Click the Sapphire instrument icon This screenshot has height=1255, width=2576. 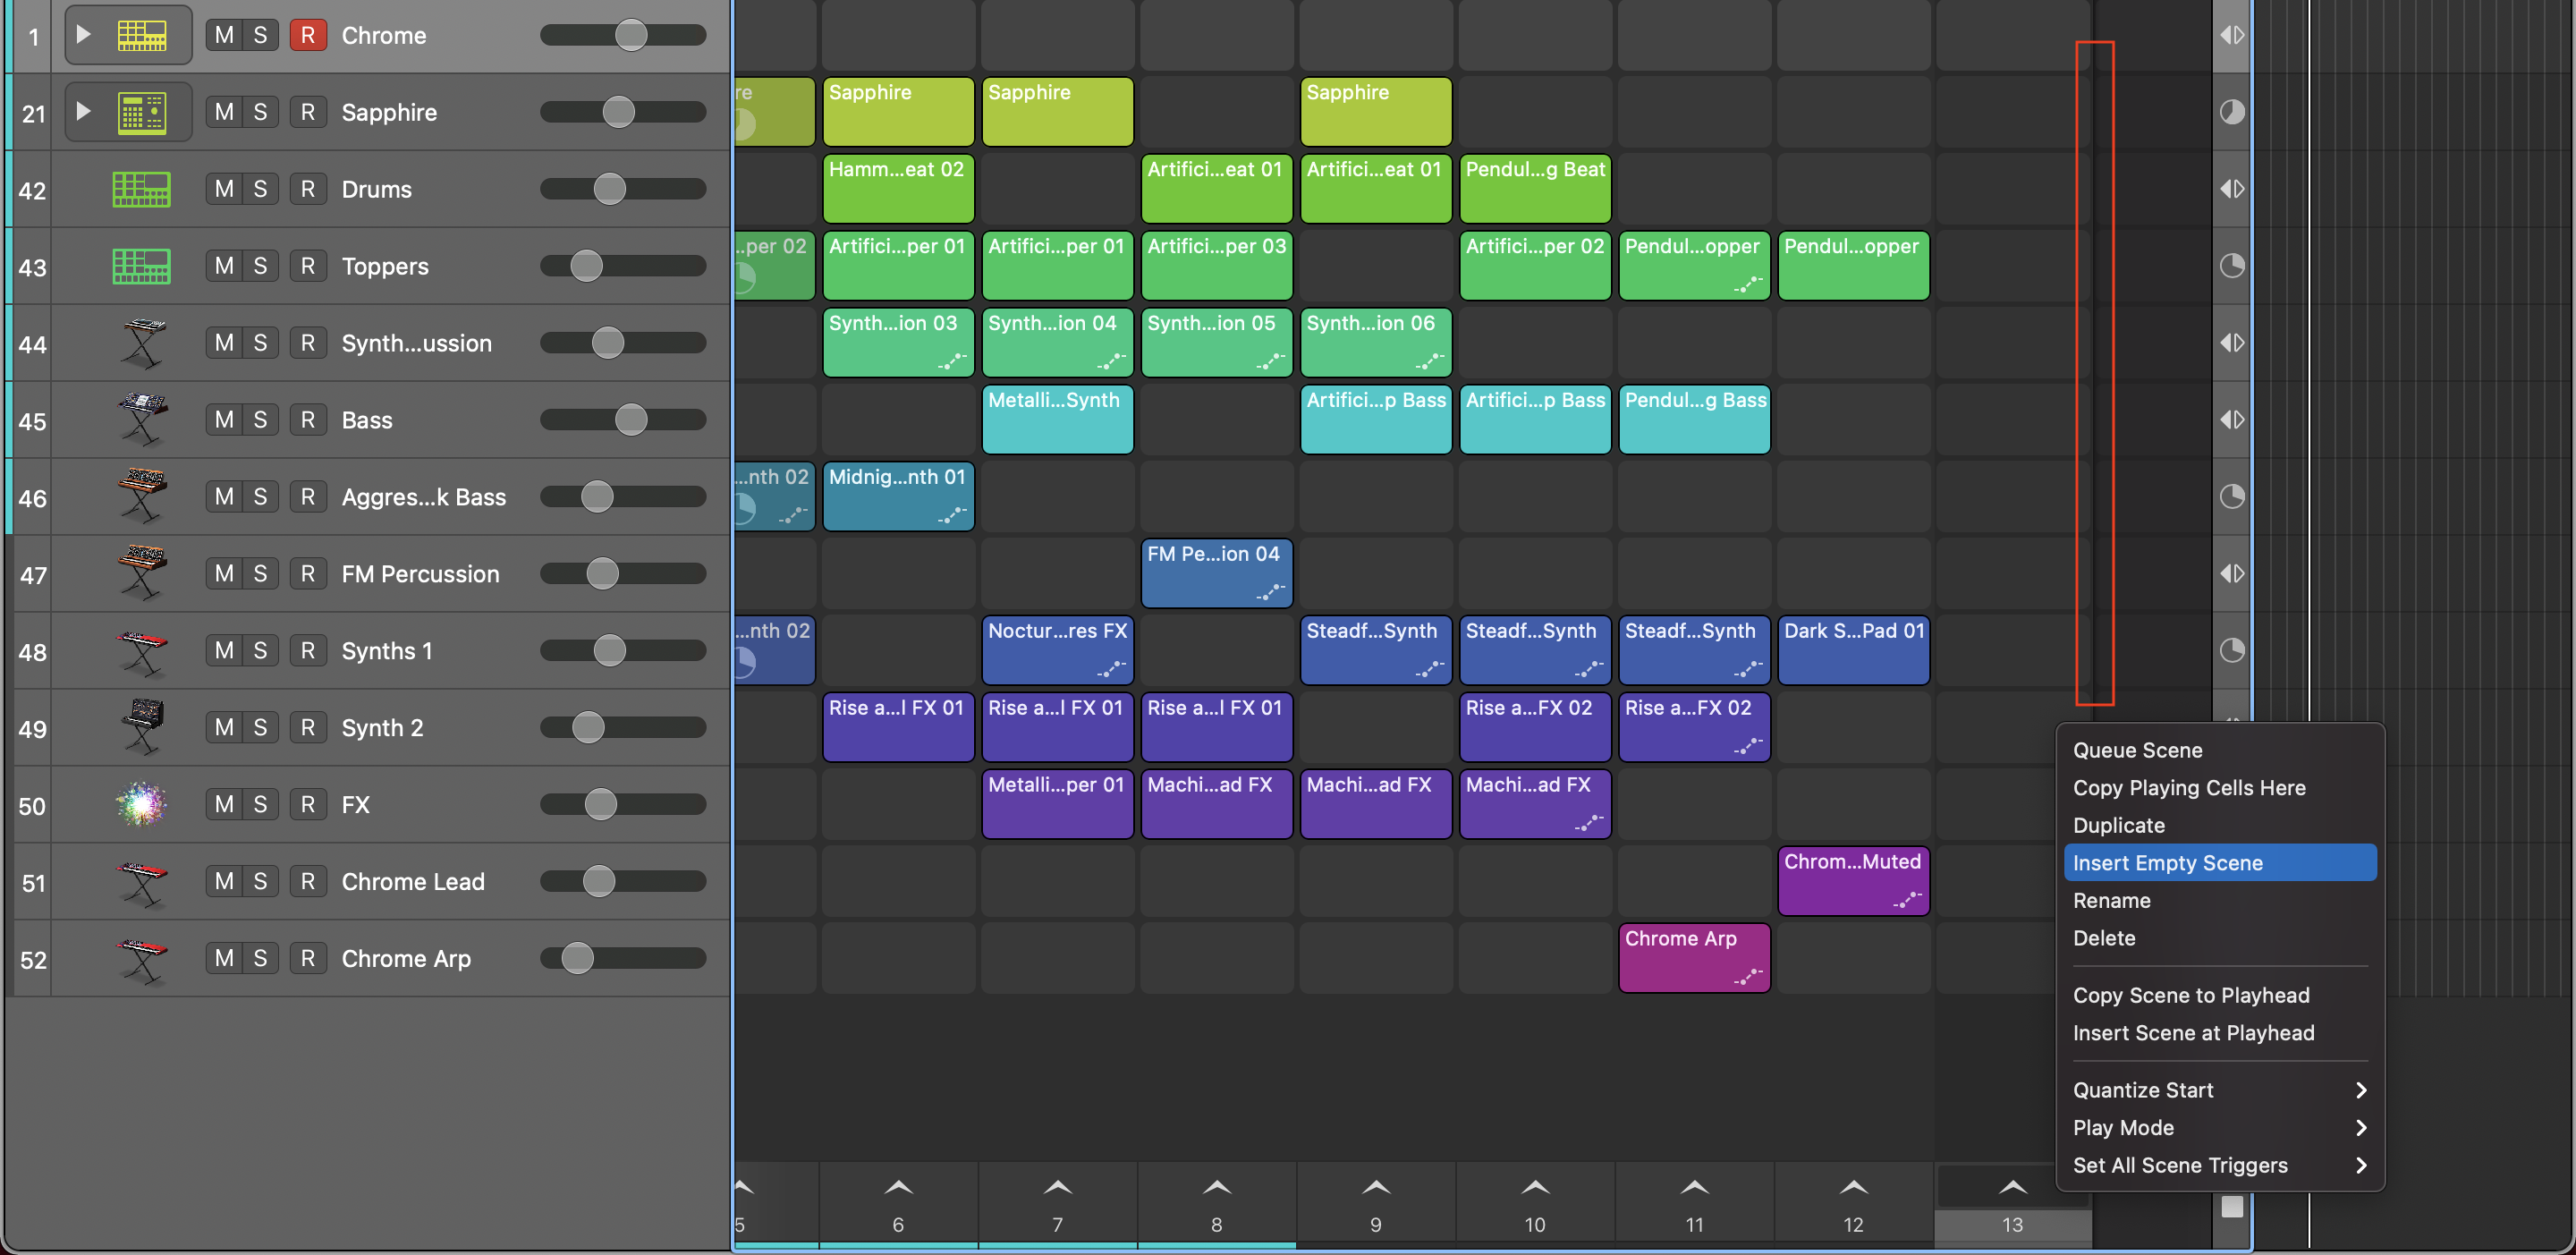click(141, 111)
